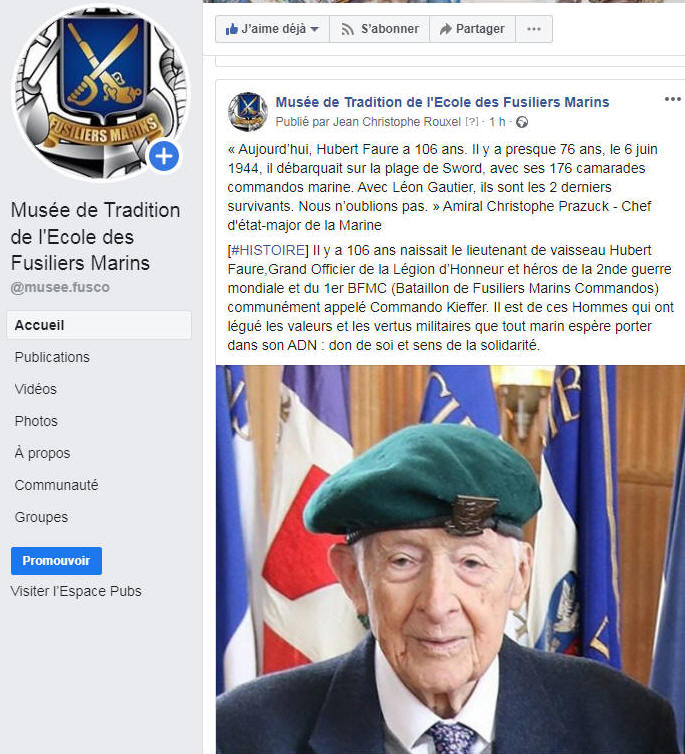Select the Accueil menu item
The width and height of the screenshot is (685, 754).
(x=99, y=325)
